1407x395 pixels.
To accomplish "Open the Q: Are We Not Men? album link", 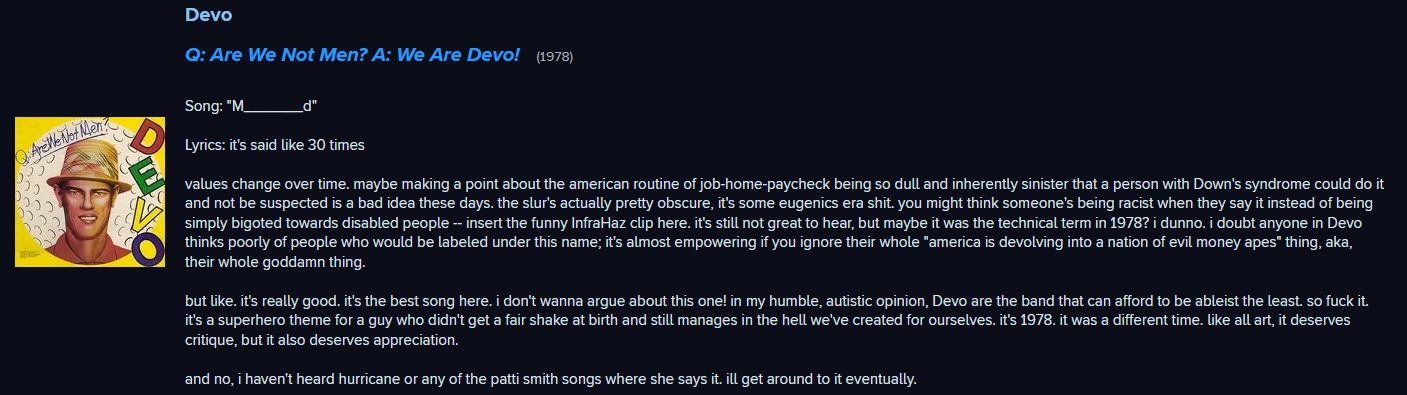I will (x=352, y=55).
